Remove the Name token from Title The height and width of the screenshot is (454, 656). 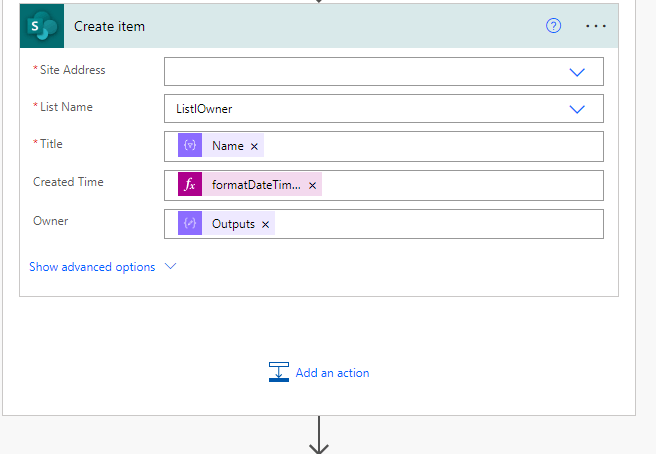click(254, 146)
